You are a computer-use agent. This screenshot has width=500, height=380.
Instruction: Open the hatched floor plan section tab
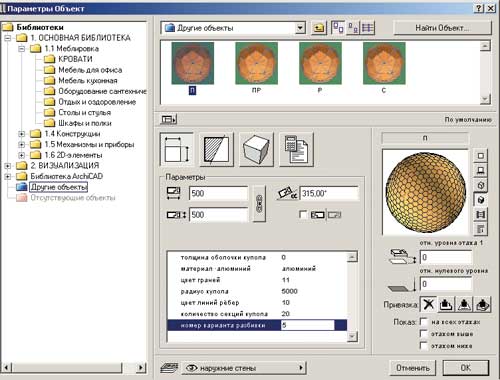[x=216, y=149]
